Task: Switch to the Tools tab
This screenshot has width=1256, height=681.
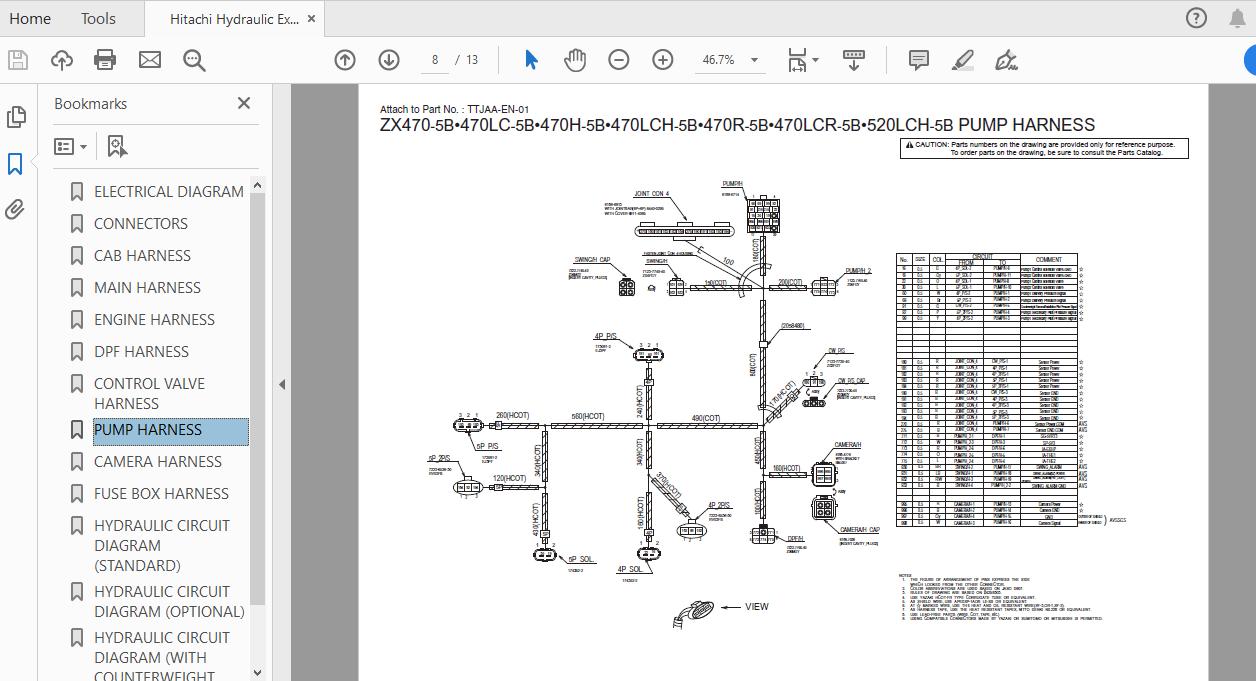Action: 98,18
